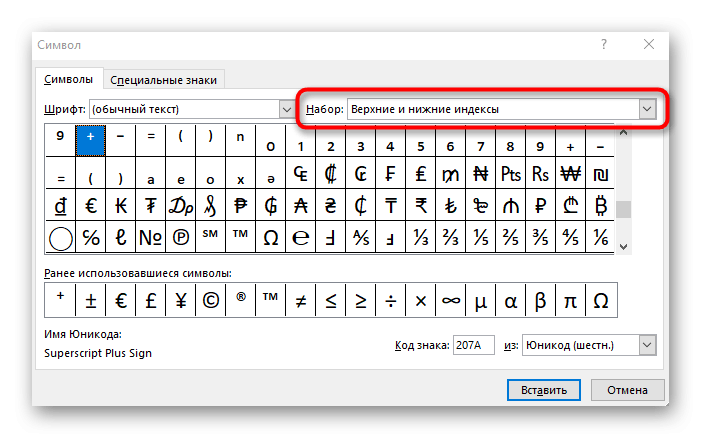Pick the Russian ruble sign ₽

[x=541, y=205]
